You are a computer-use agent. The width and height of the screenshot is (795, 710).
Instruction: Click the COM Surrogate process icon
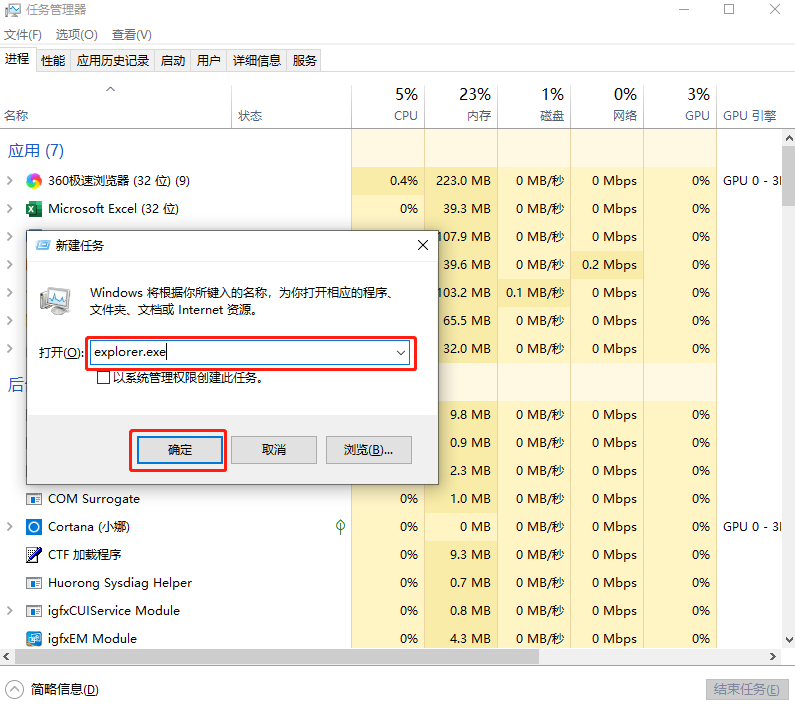pos(33,499)
